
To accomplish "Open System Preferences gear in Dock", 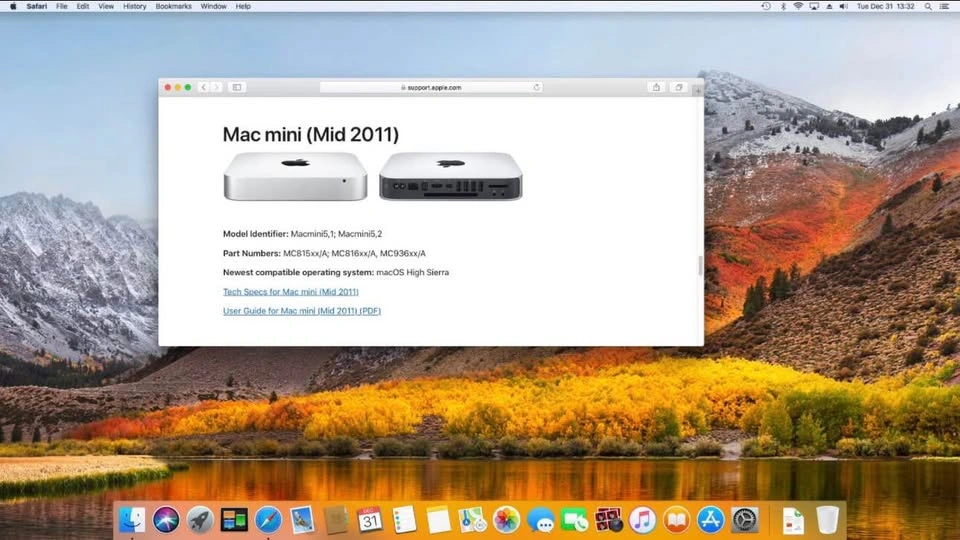I will [744, 520].
